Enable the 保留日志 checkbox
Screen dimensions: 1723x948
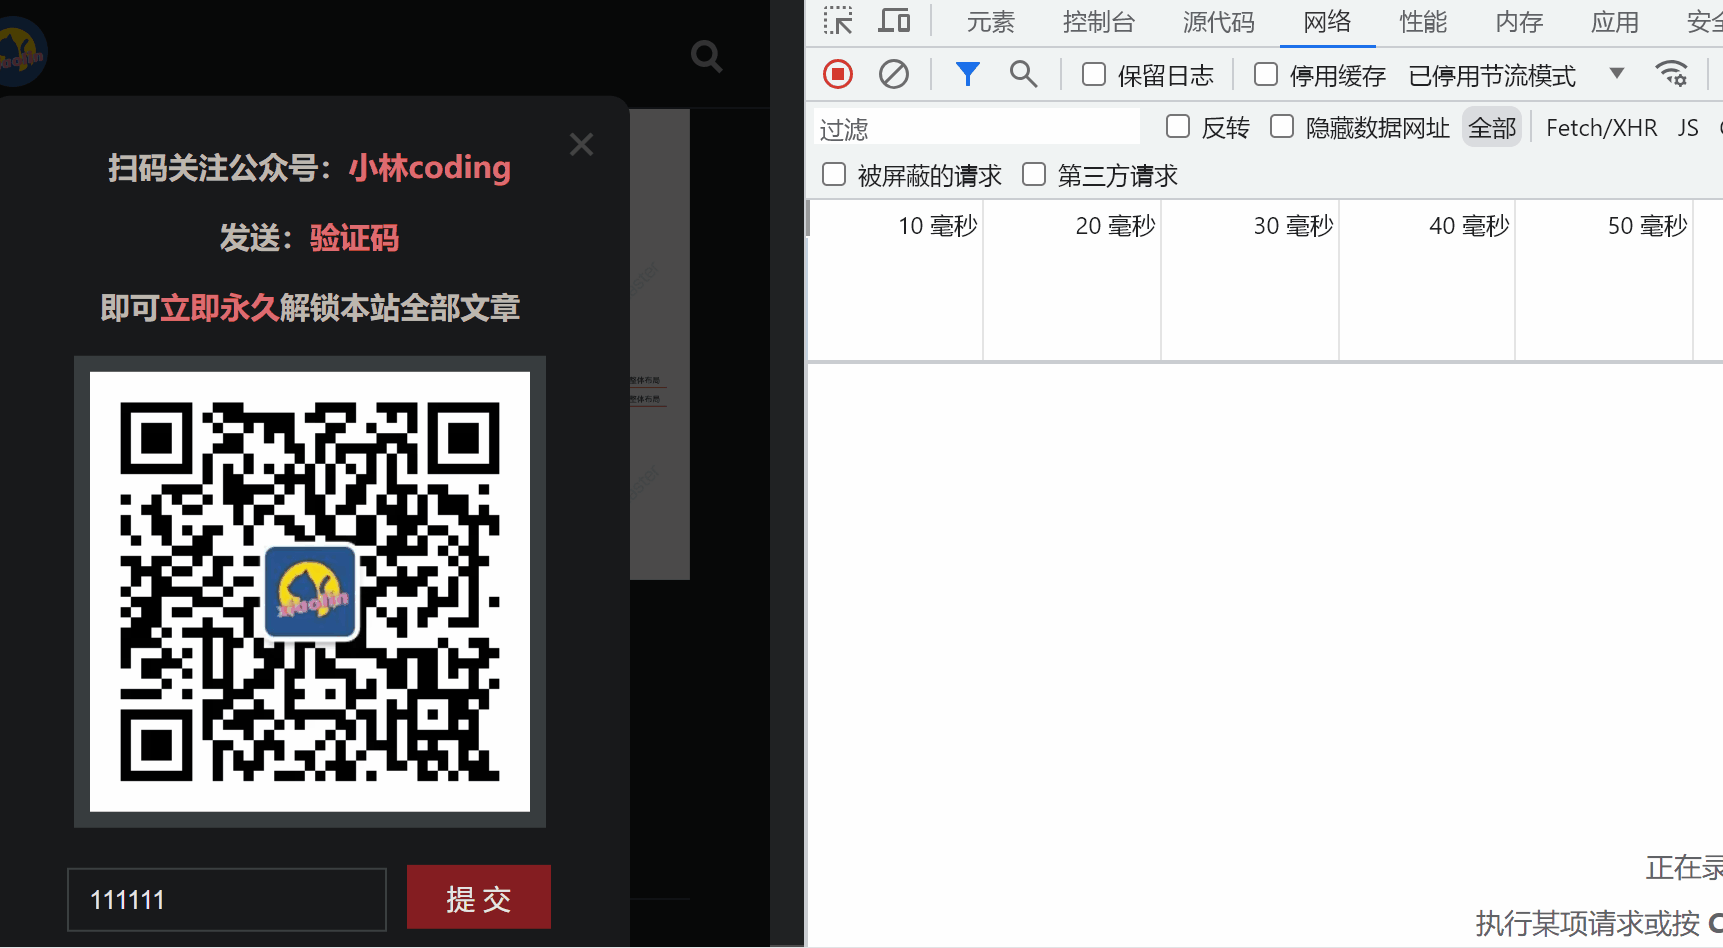click(1094, 75)
